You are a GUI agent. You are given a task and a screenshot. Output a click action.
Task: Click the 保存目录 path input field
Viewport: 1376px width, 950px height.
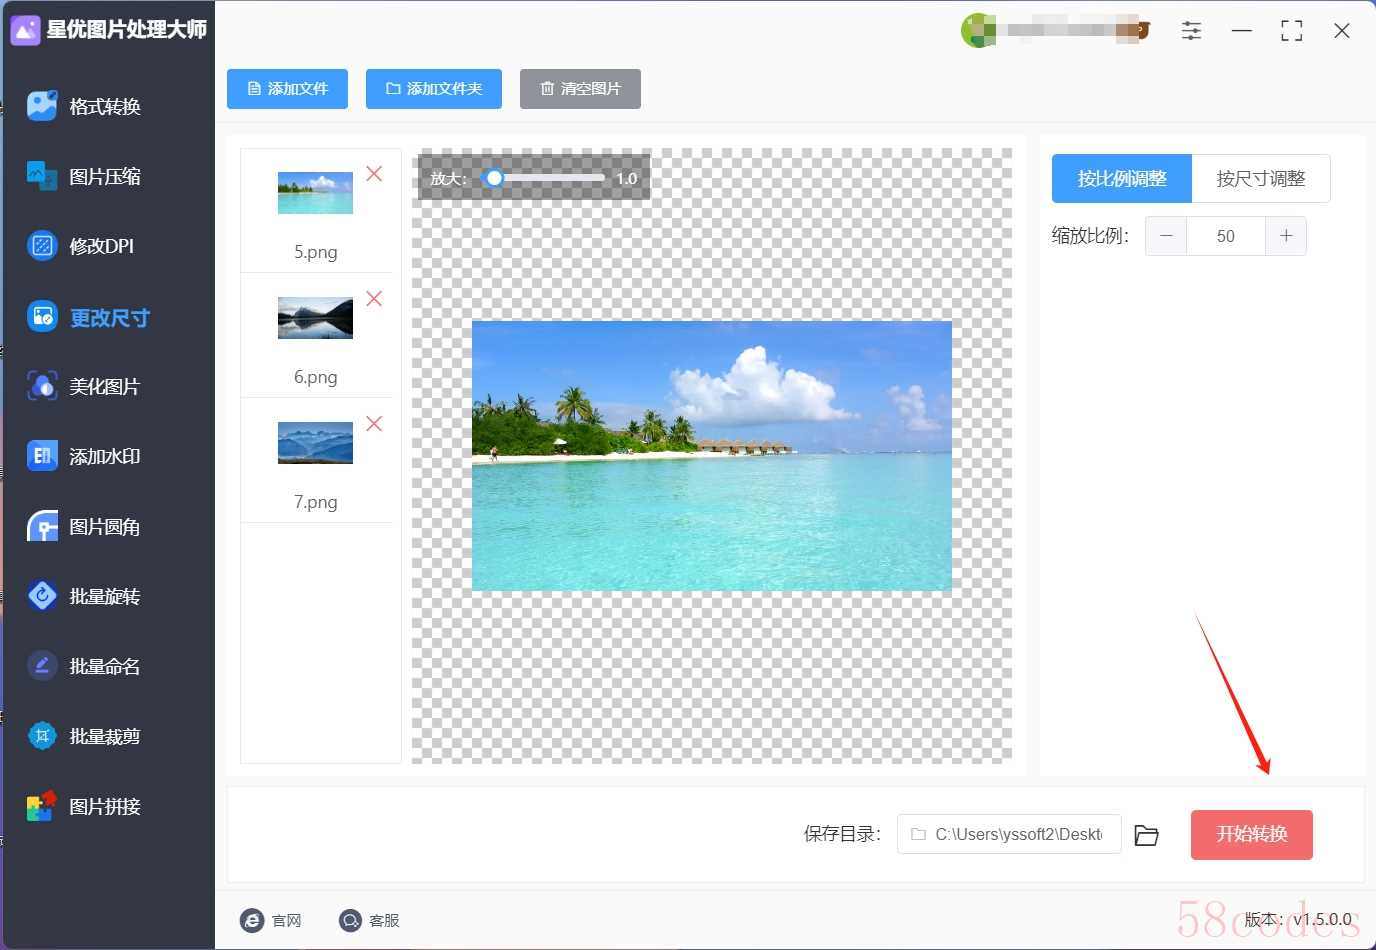point(1009,834)
